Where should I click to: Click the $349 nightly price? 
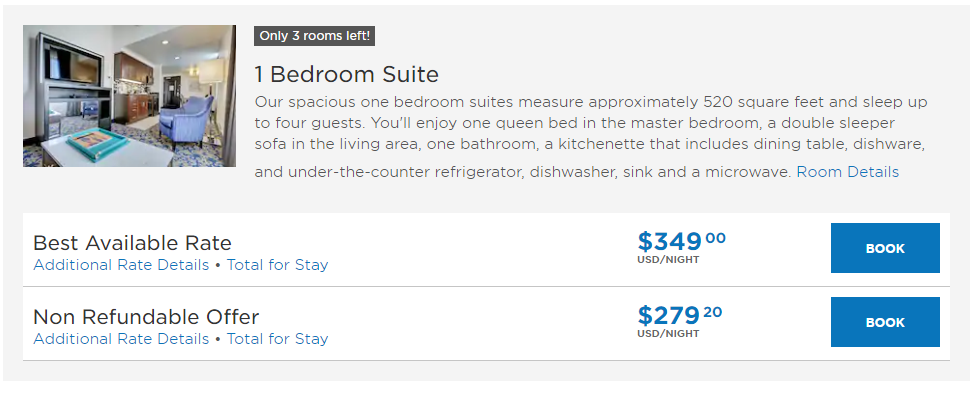681,241
